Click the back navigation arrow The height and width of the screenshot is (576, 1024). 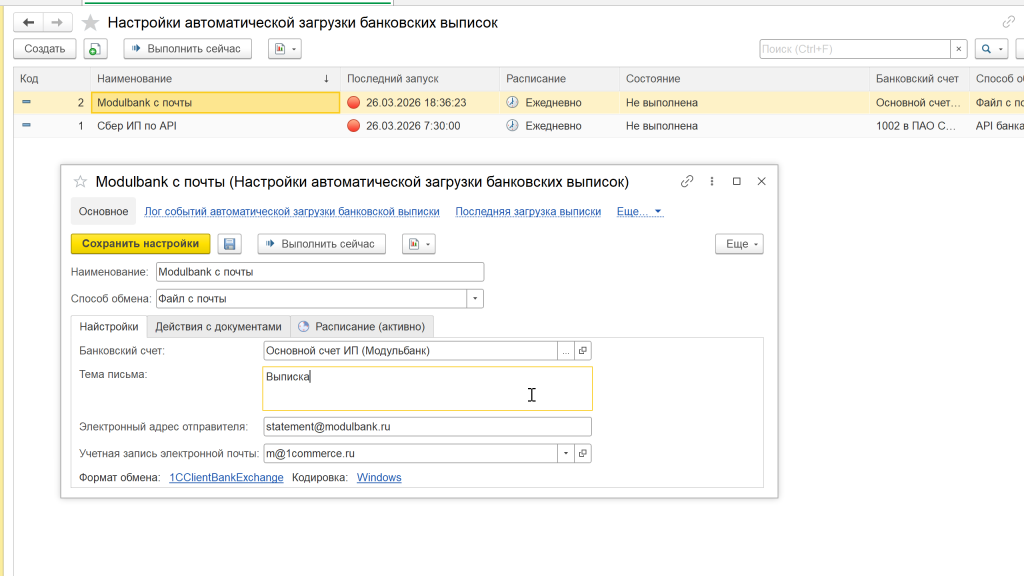pos(28,22)
